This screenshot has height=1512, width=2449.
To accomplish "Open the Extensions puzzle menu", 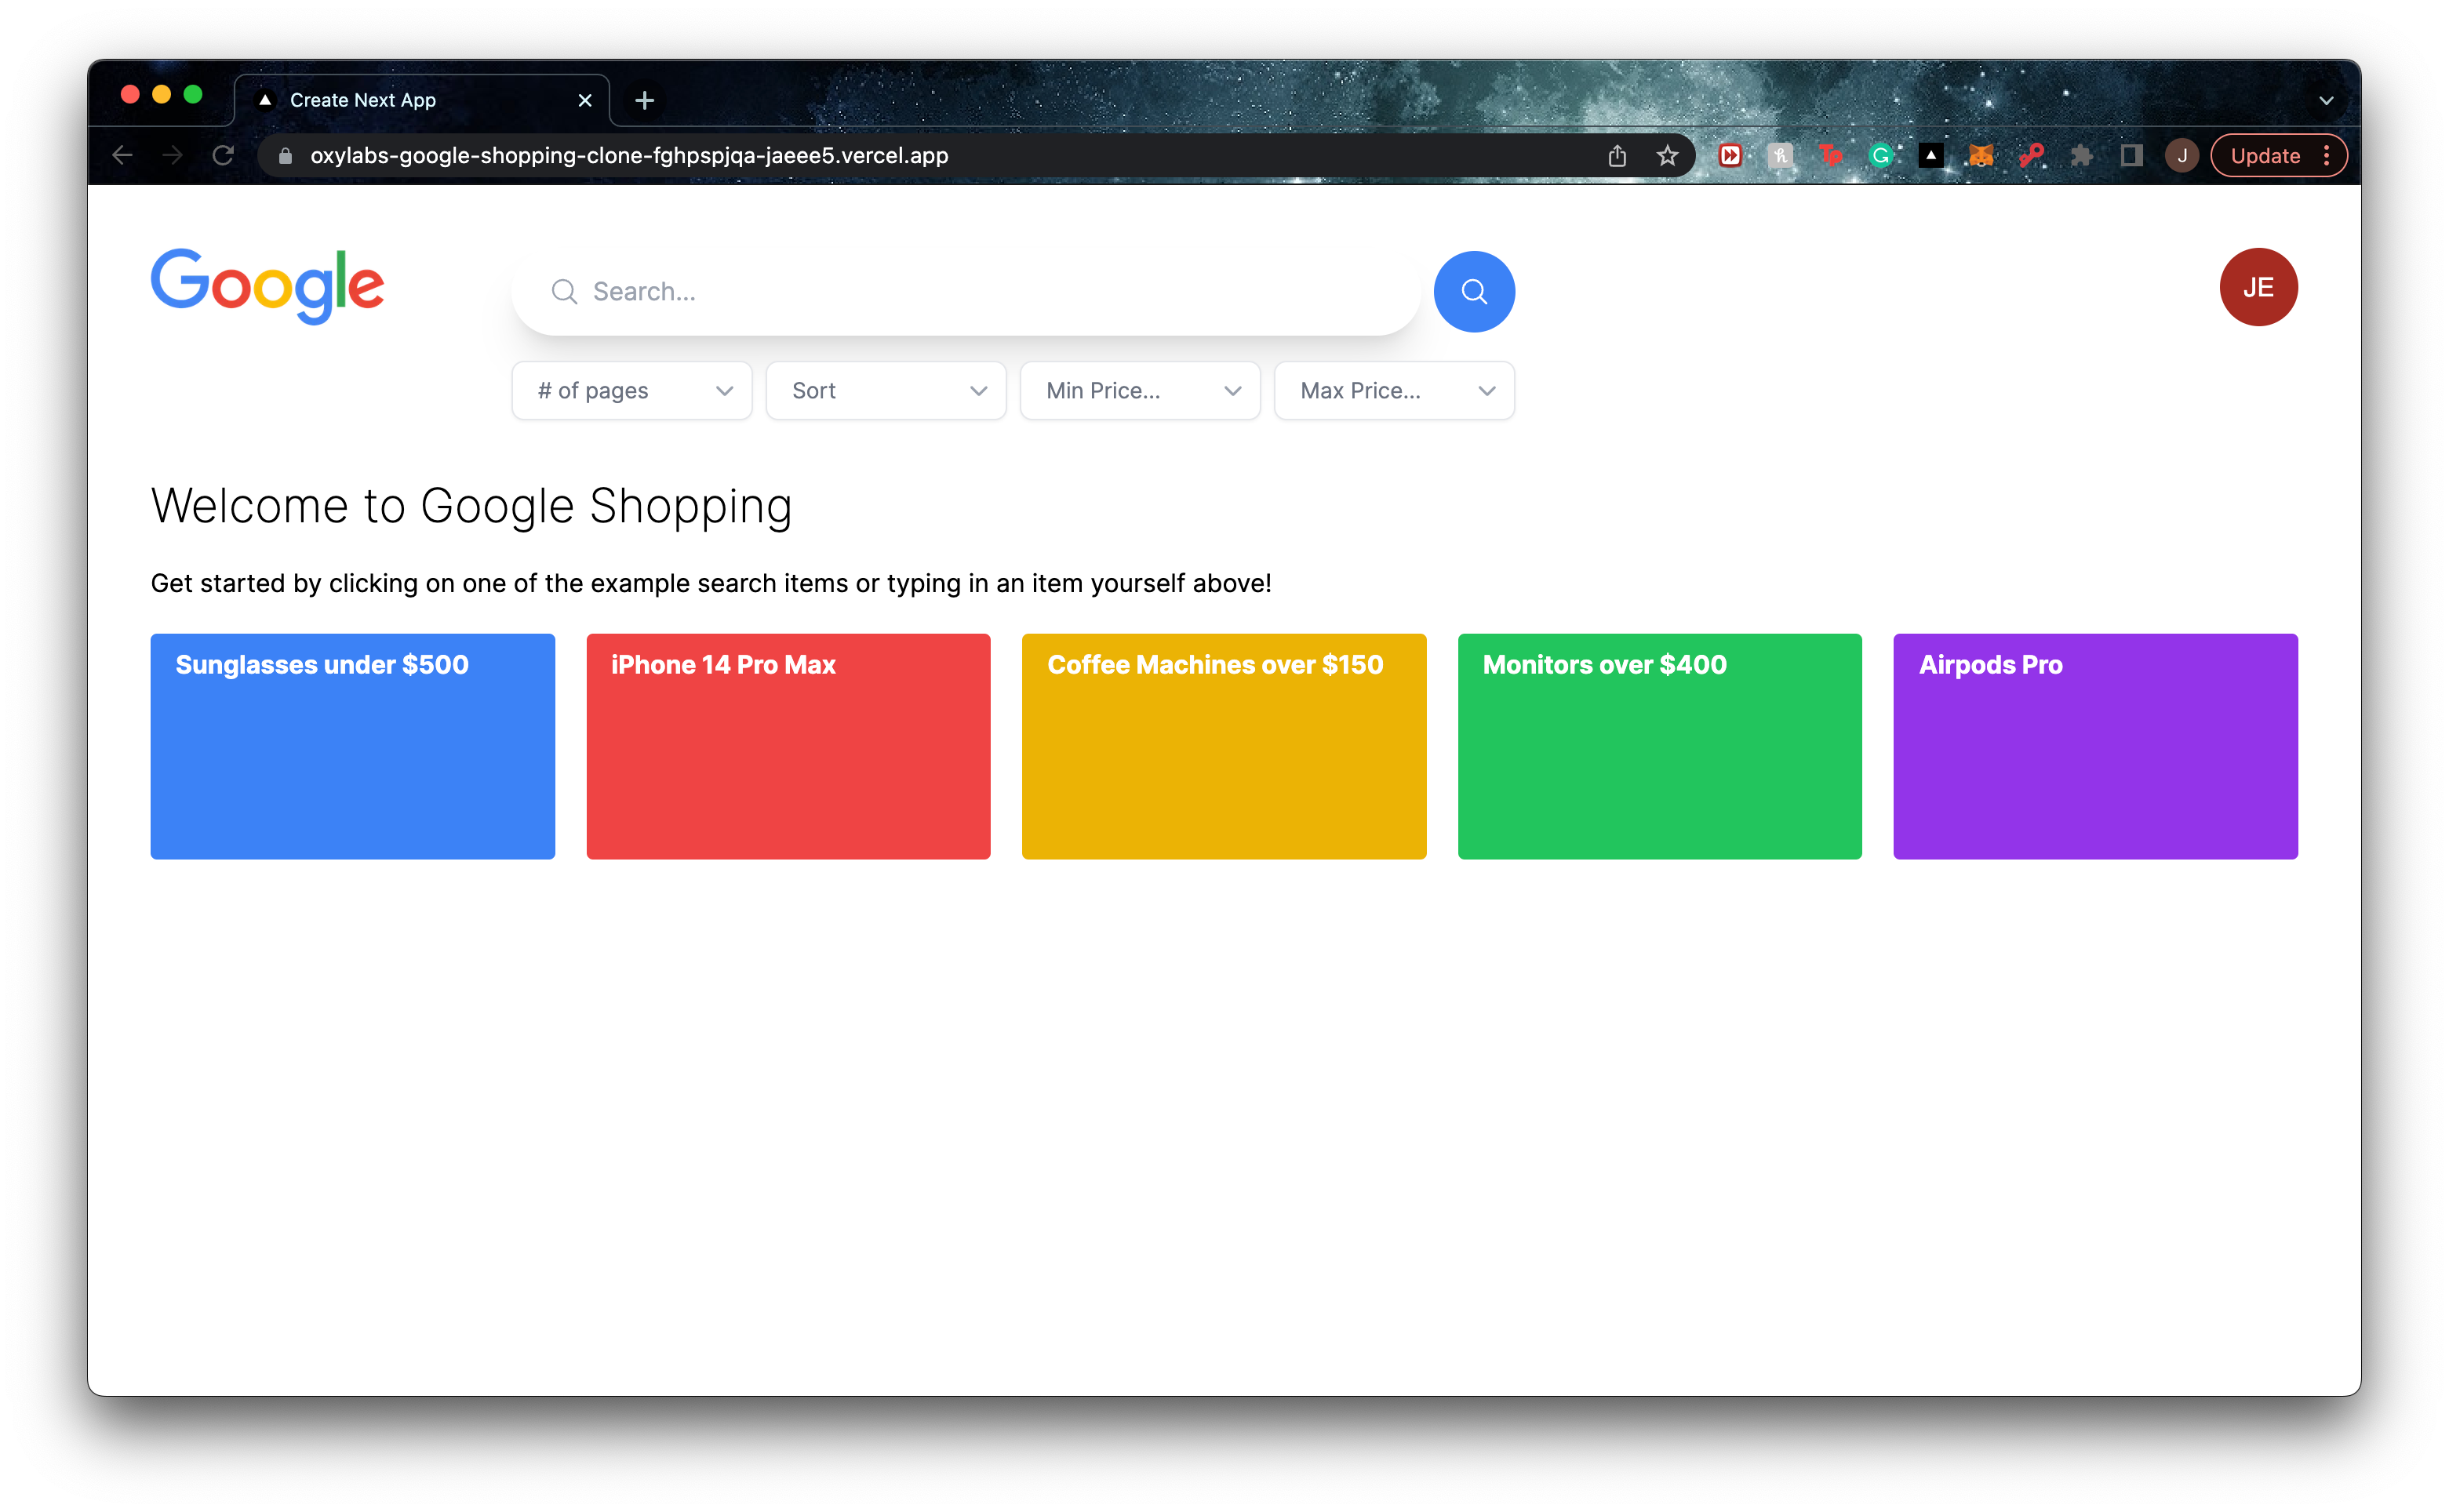I will pos(2081,155).
